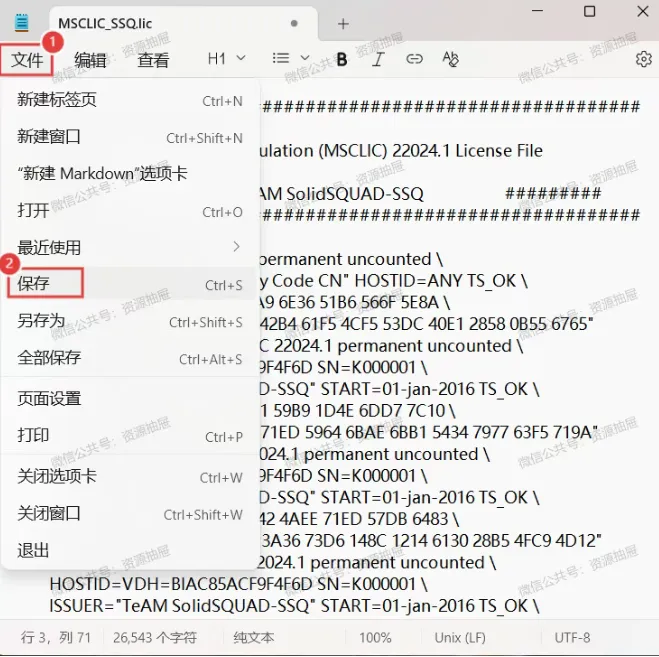Image resolution: width=659 pixels, height=657 pixels.
Task: Choose 打开 from the file menu
Action: tap(129, 210)
